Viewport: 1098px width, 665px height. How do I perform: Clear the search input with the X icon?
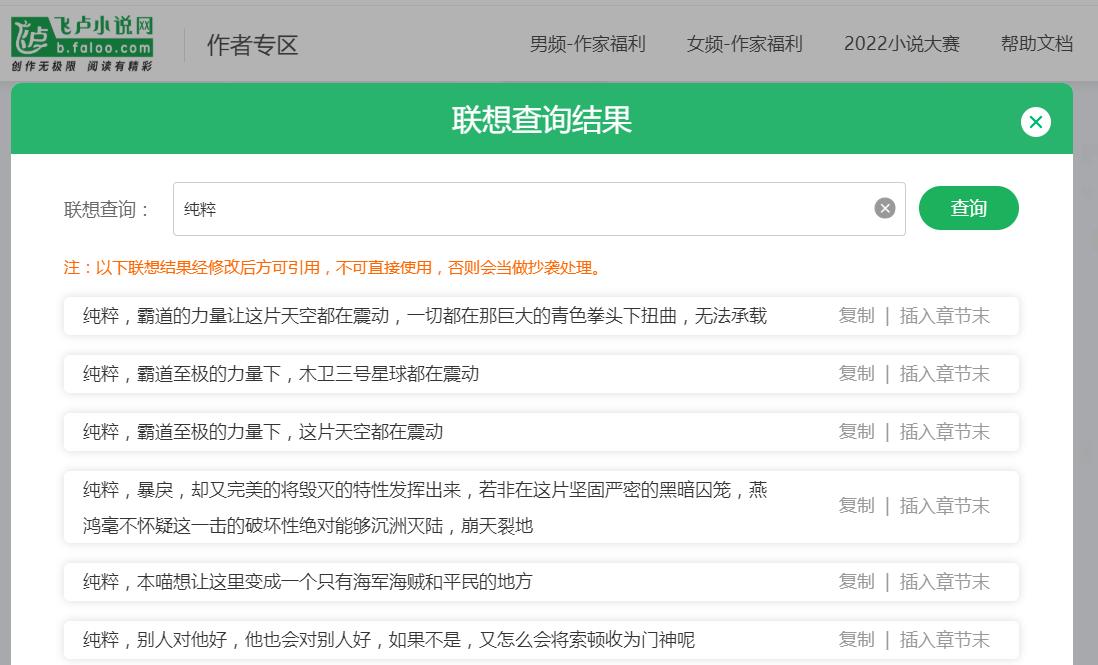[883, 208]
